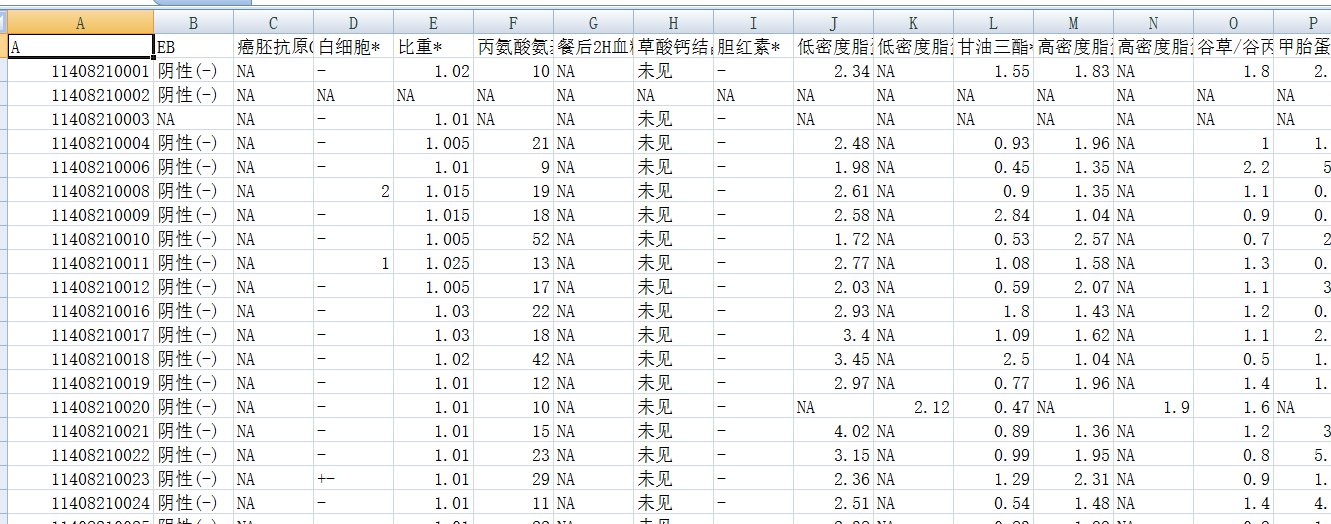Select column M header
This screenshot has width=1331, height=524.
click(1073, 23)
